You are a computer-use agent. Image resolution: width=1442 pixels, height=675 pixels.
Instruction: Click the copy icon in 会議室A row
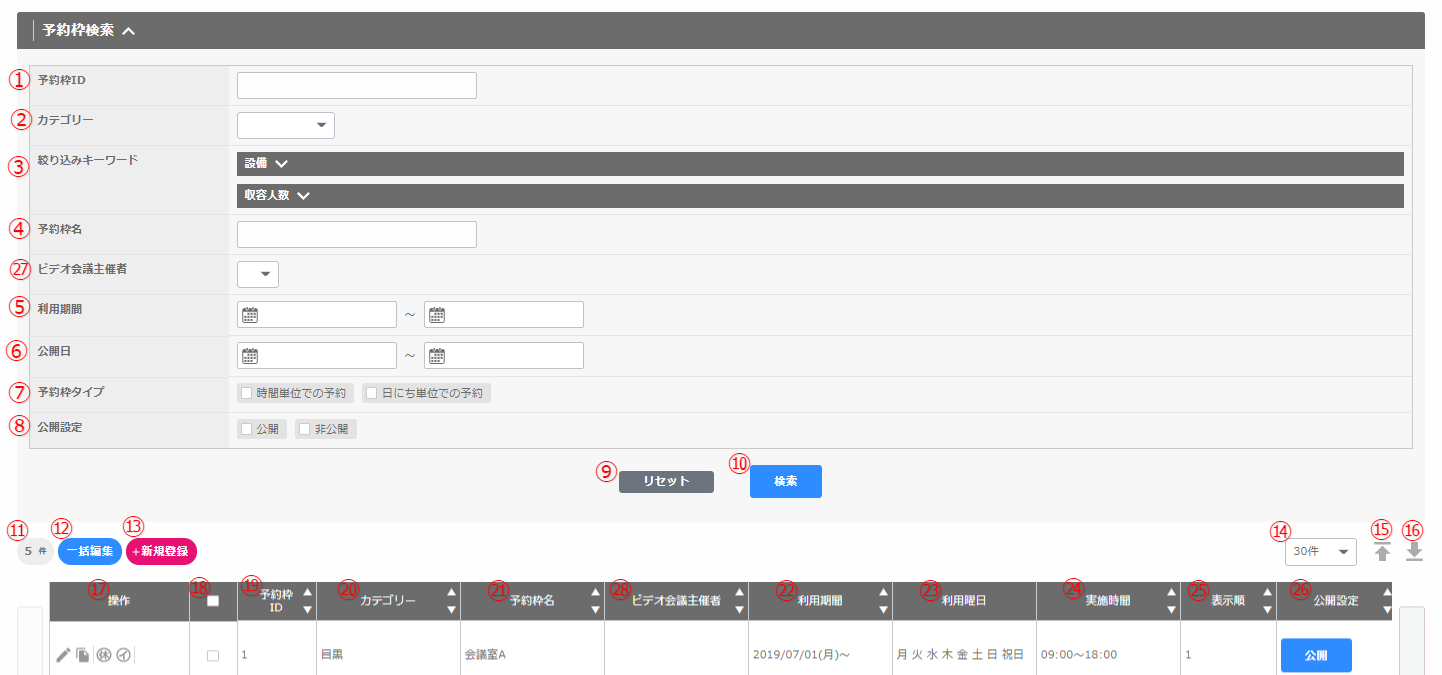click(83, 656)
